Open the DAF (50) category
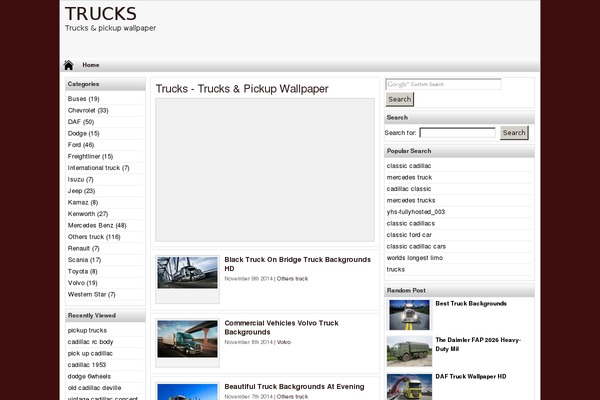 click(81, 122)
